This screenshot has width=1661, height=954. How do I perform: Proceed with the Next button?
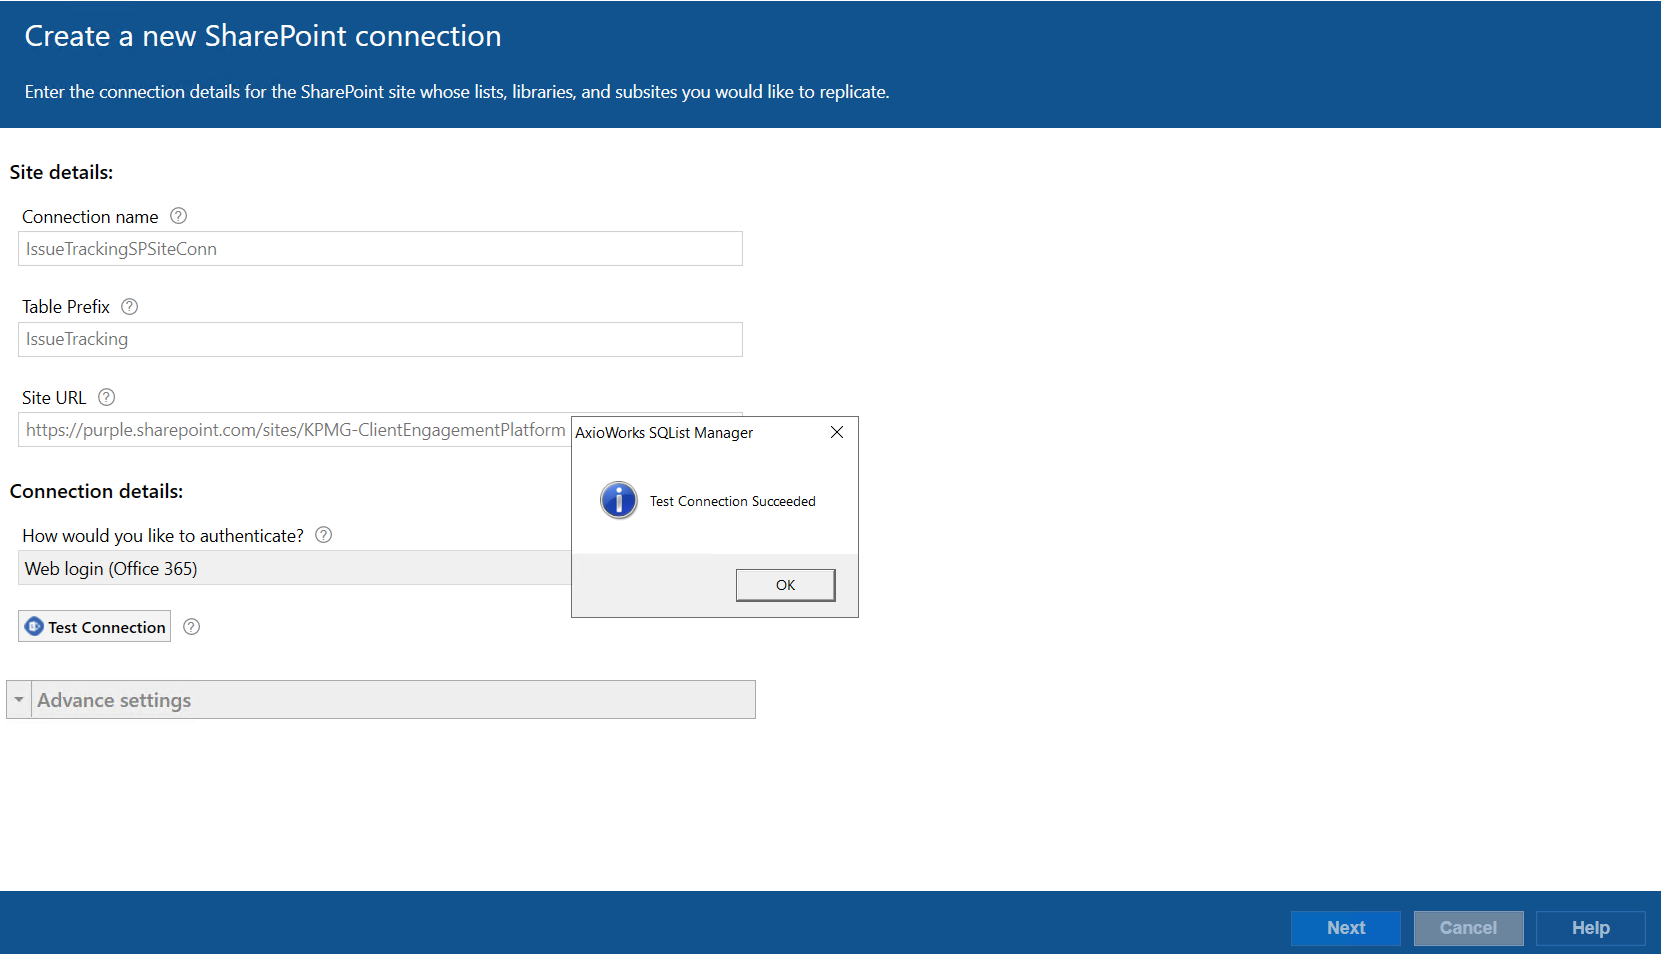tap(1345, 928)
